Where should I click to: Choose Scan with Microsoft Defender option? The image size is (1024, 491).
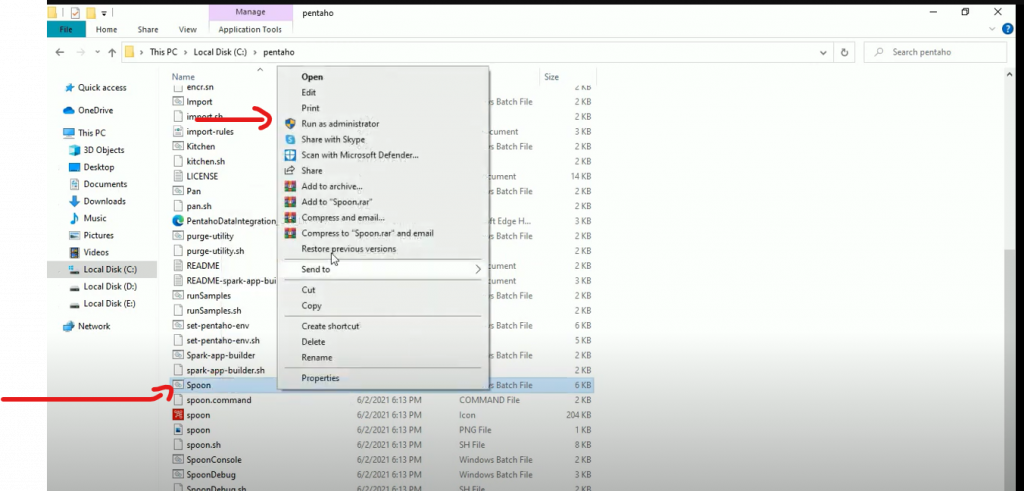pos(359,155)
